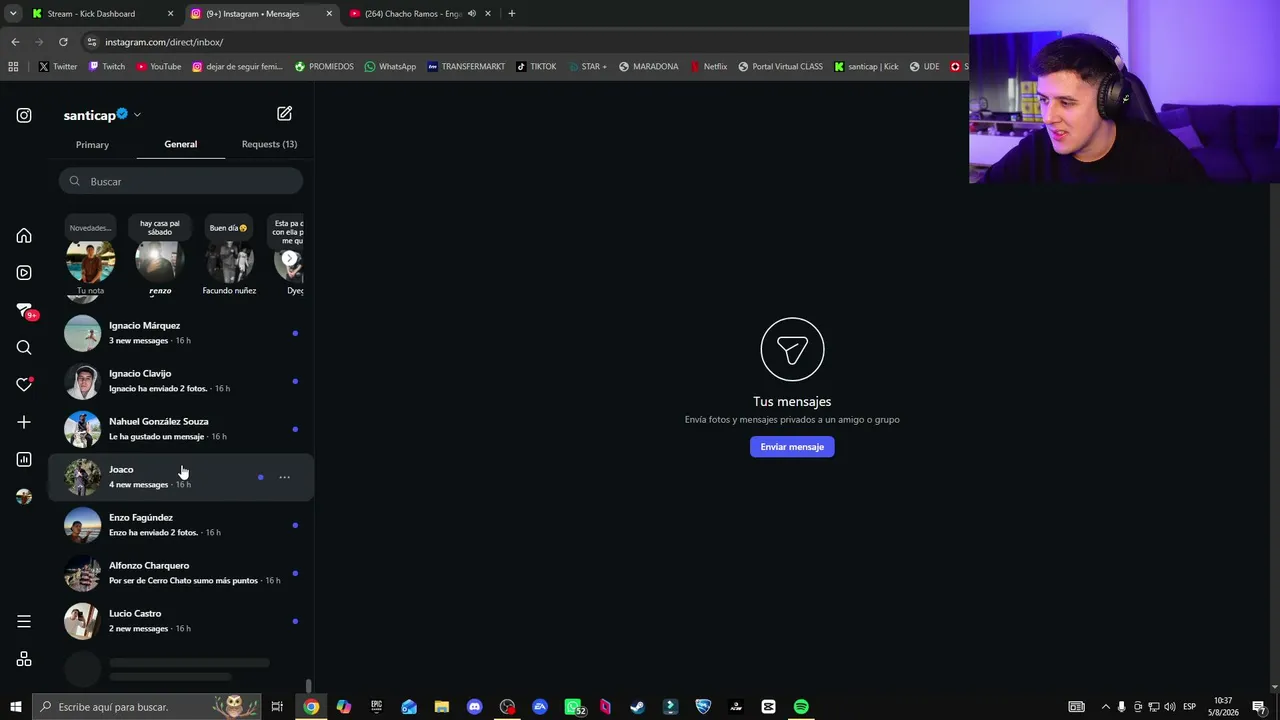The image size is (1280, 720).
Task: Open Rocket League from the taskbar
Action: click(703, 707)
